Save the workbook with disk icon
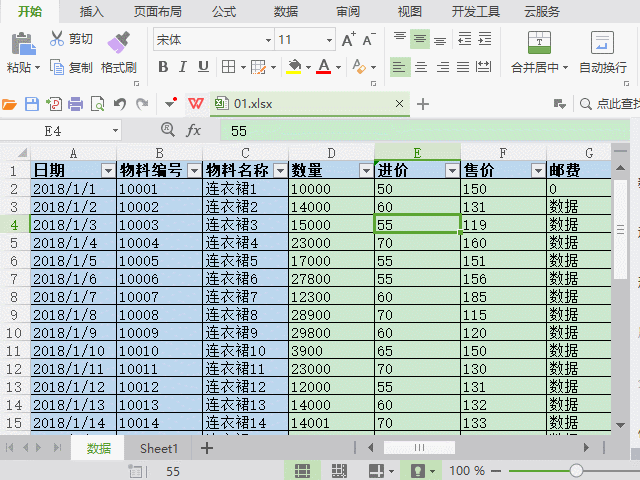Screen dimensions: 640x480 [x=32, y=104]
